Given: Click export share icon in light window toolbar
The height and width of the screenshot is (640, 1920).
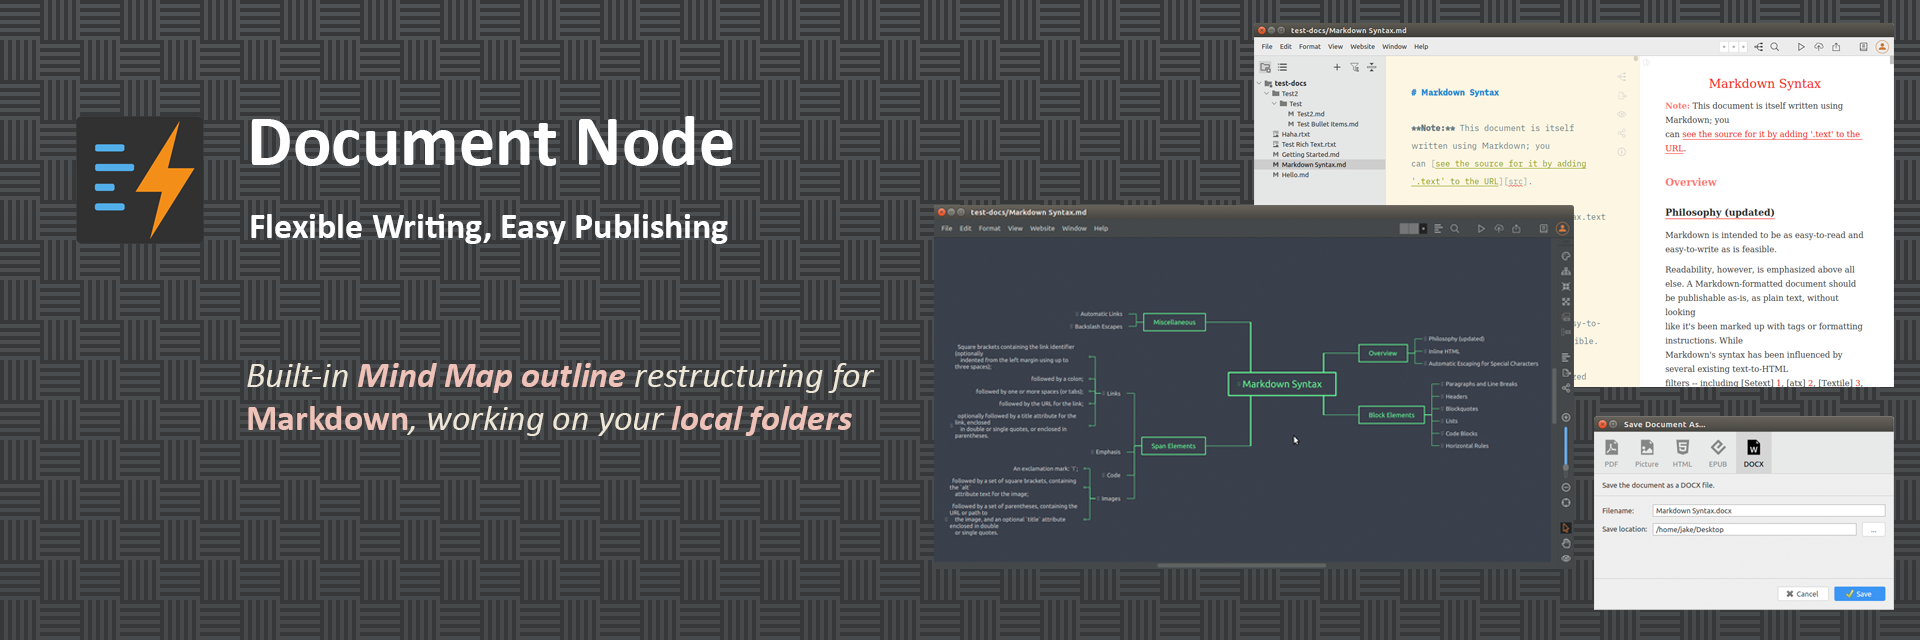Looking at the screenshot, I should point(1836,47).
